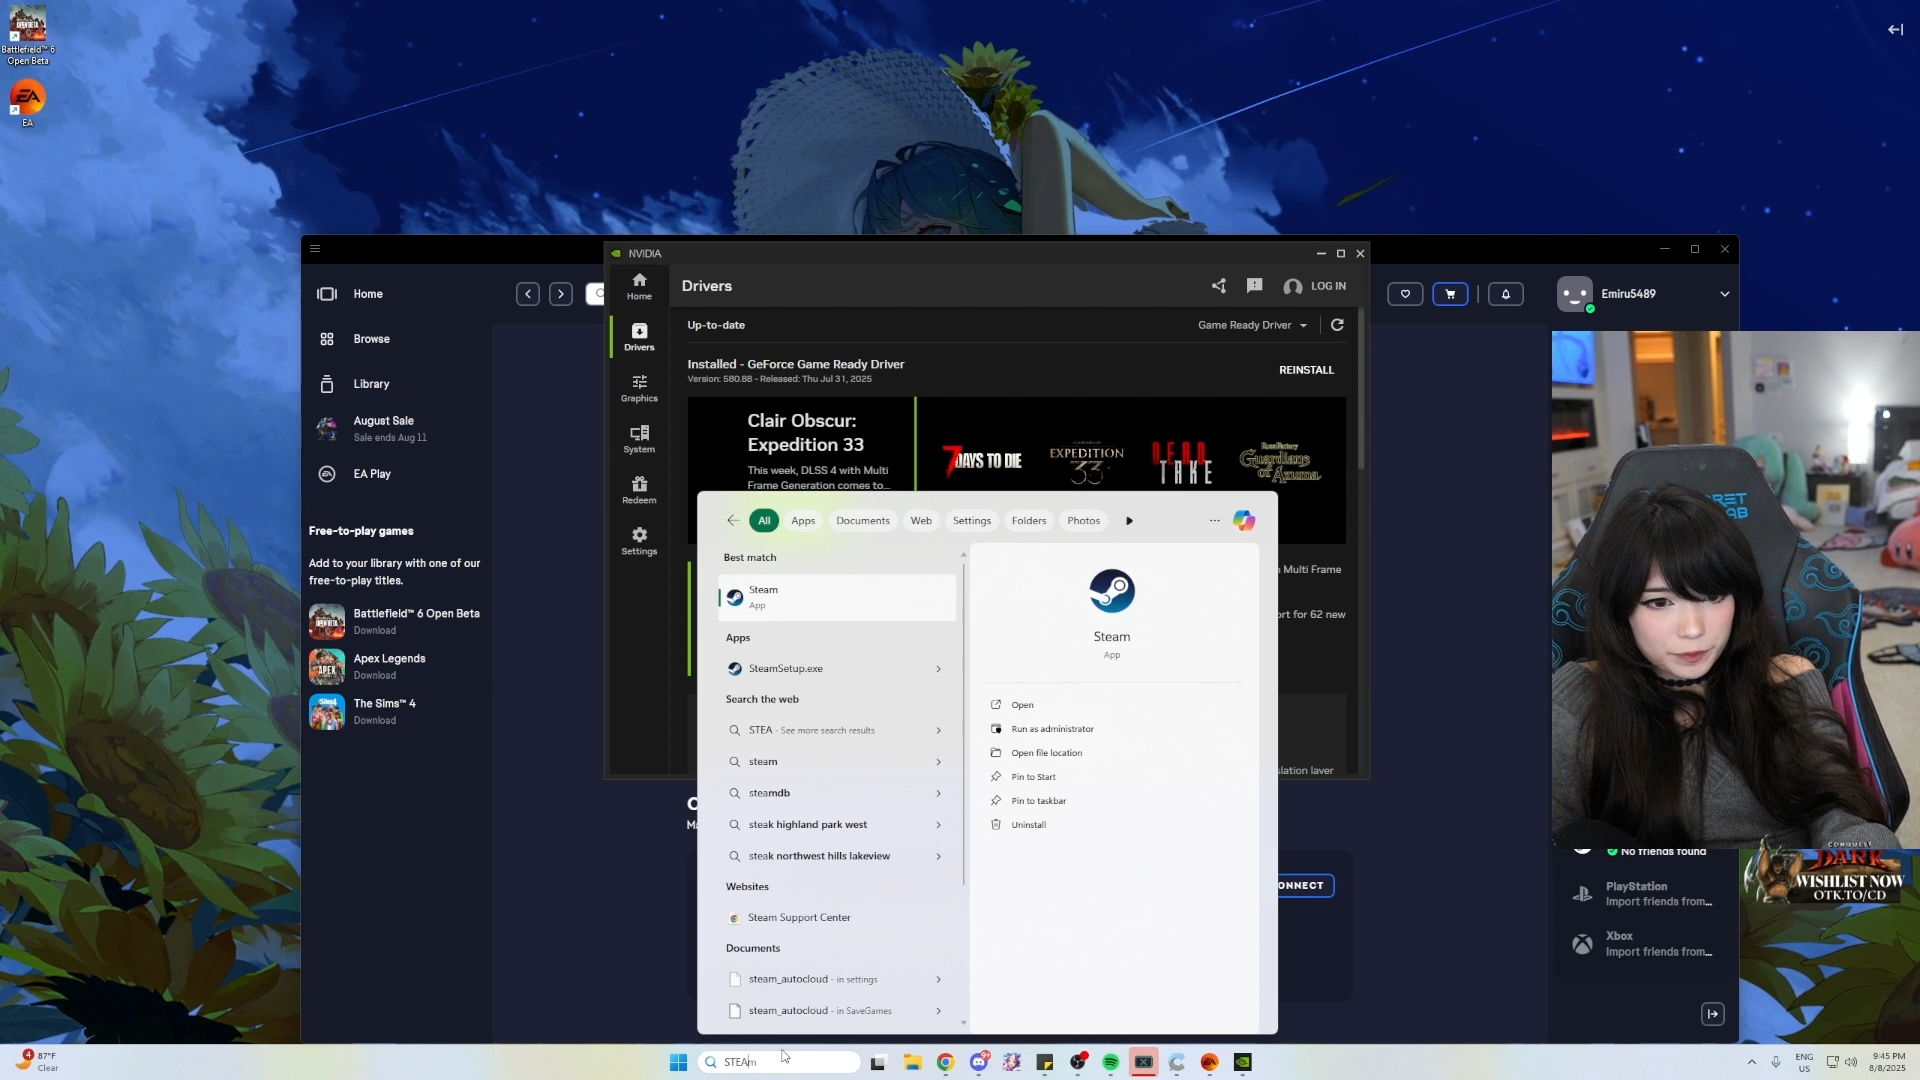The width and height of the screenshot is (1920, 1080).
Task: Select All filter in search panel
Action: click(x=764, y=521)
